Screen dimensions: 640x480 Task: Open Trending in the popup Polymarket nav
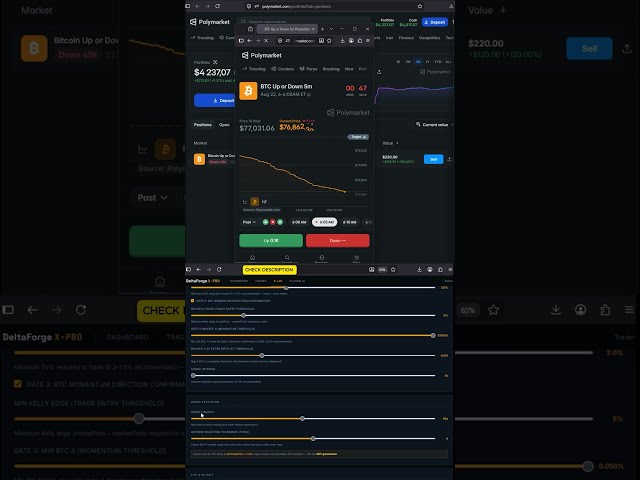[254, 69]
